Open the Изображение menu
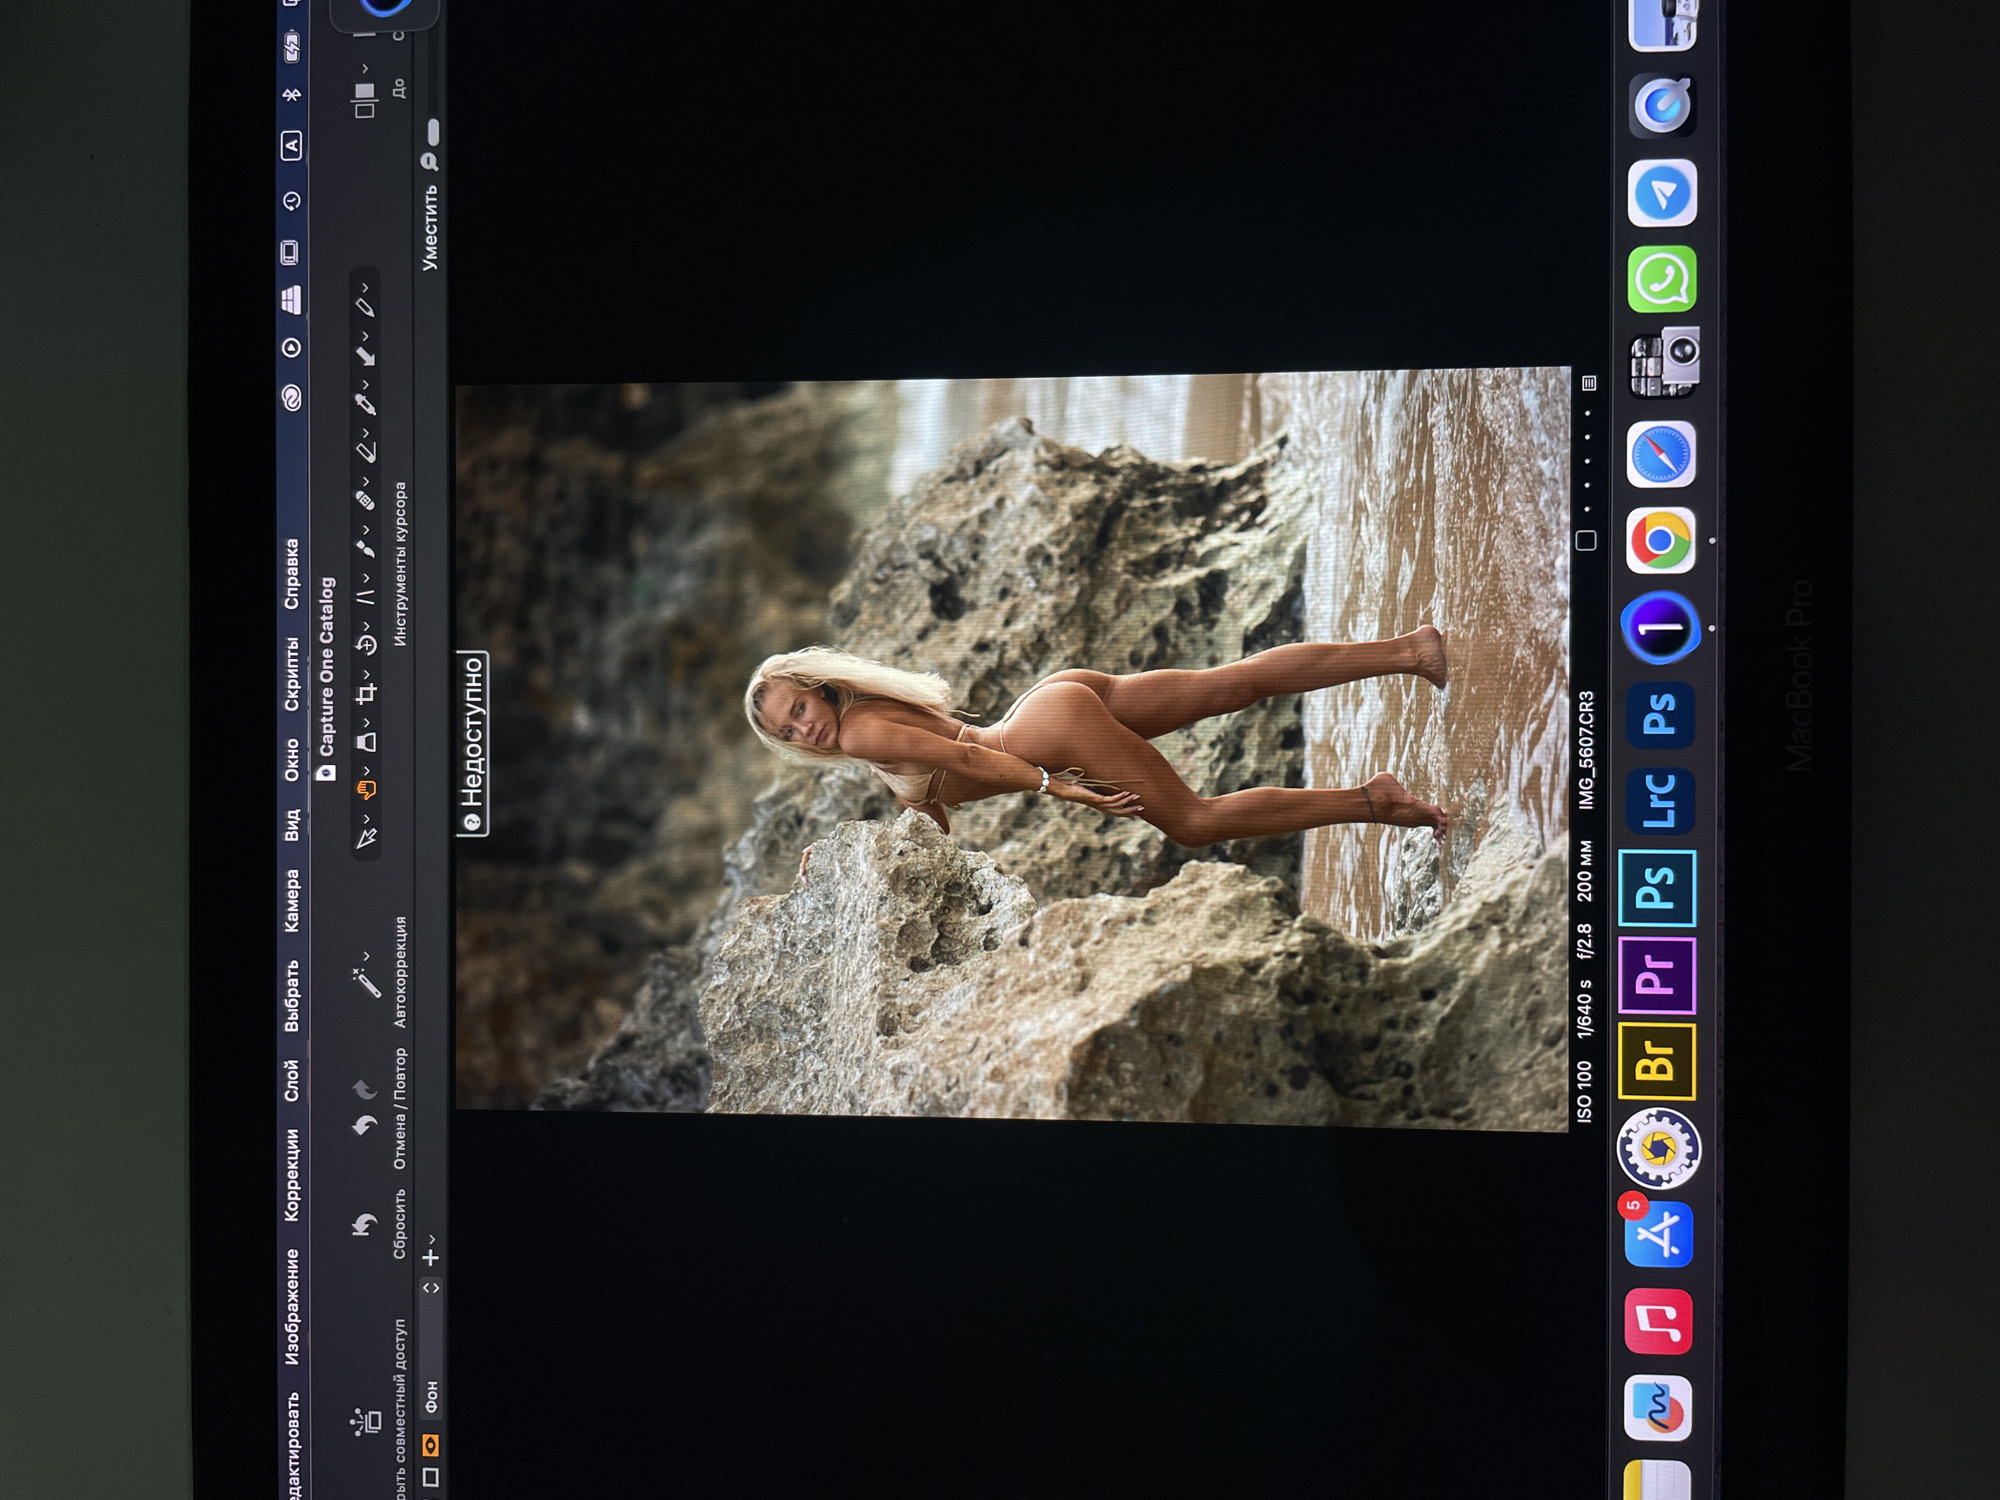This screenshot has width=2000, height=1500. (291, 1307)
